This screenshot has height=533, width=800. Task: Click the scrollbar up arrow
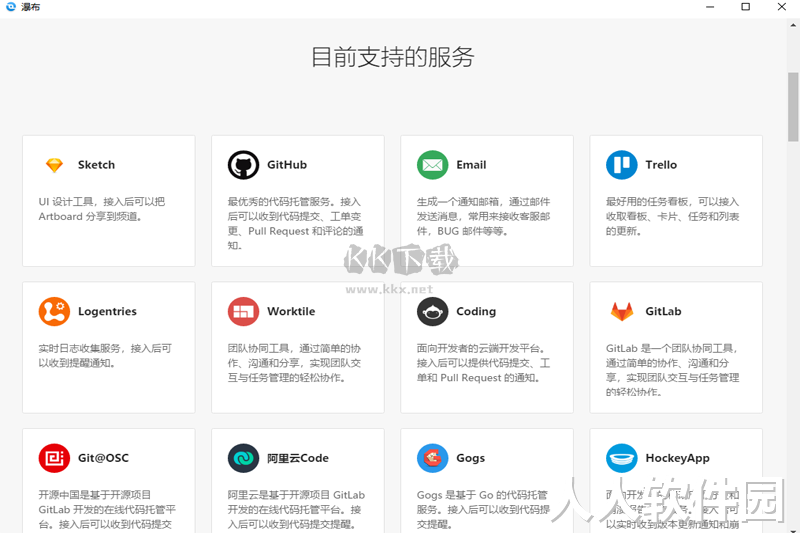pyautogui.click(x=793, y=24)
